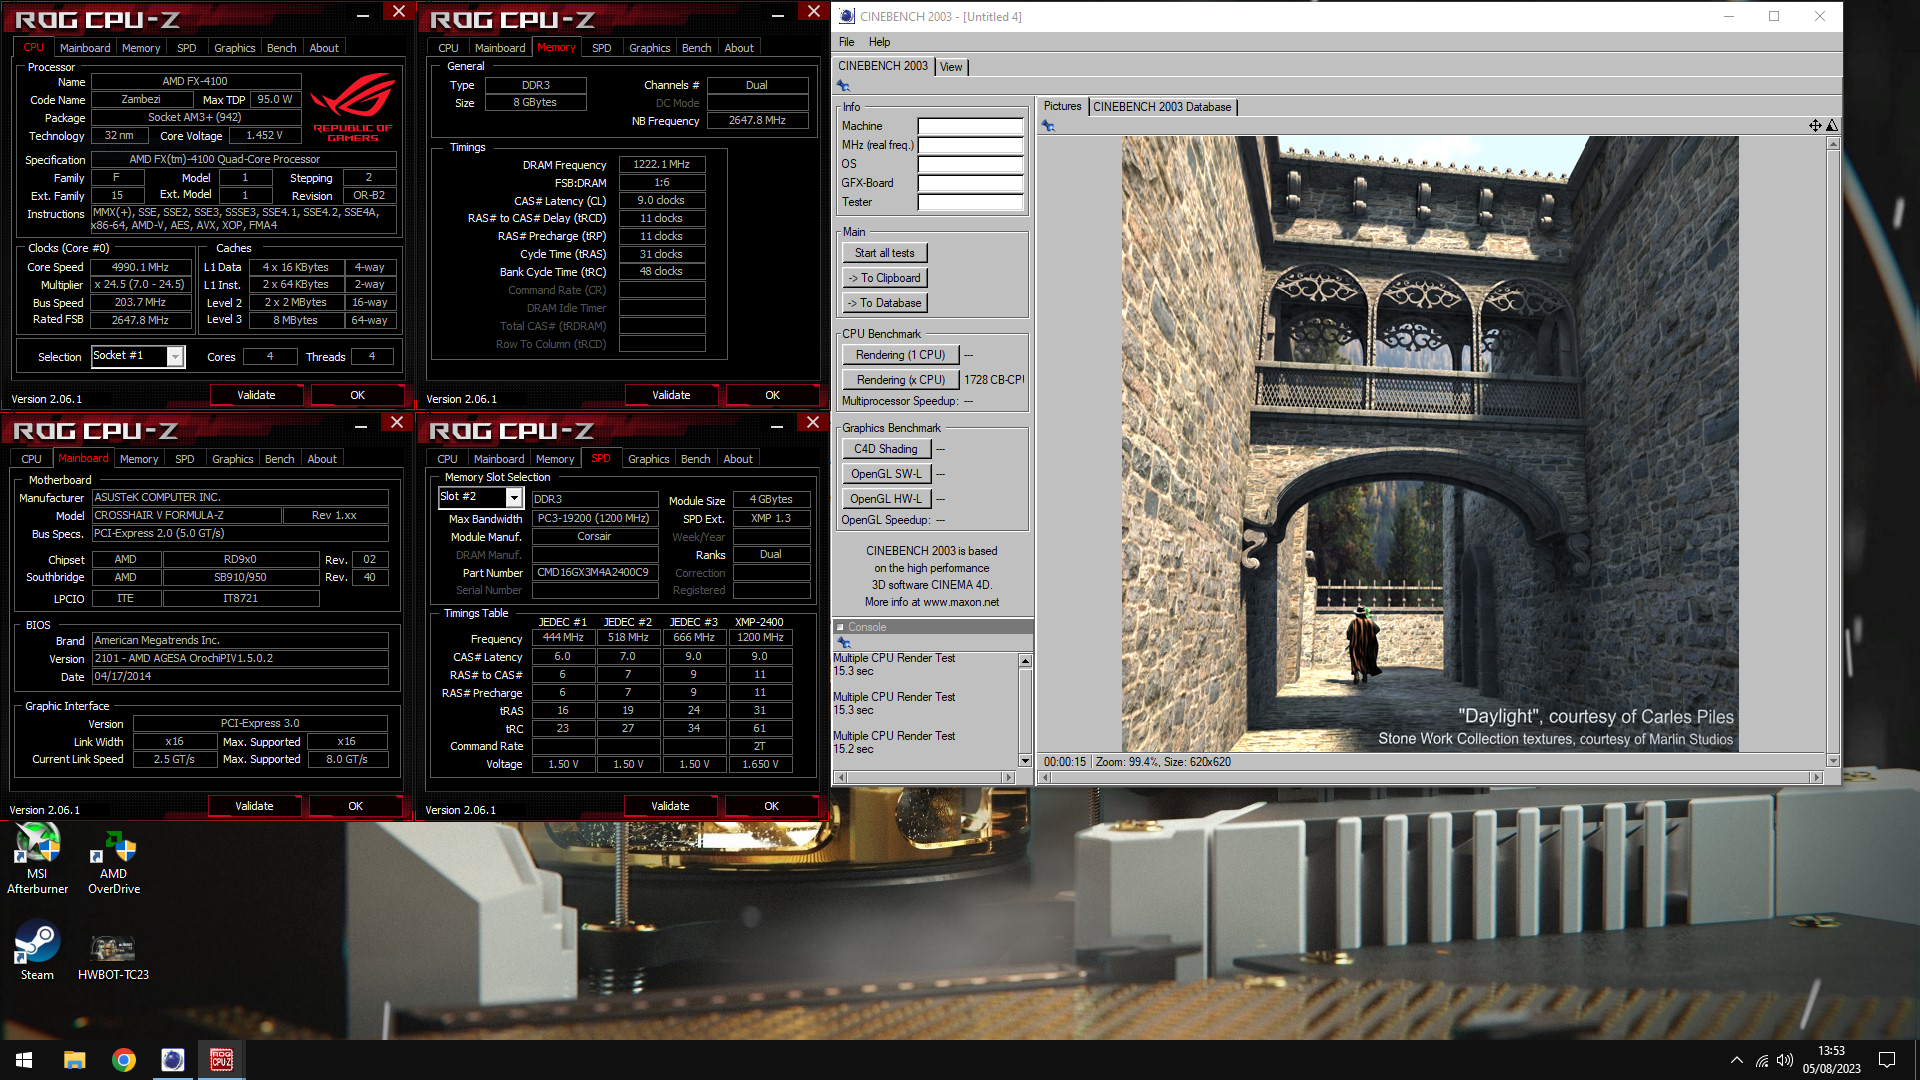Click the console scrollbar up arrow

coord(1025,661)
